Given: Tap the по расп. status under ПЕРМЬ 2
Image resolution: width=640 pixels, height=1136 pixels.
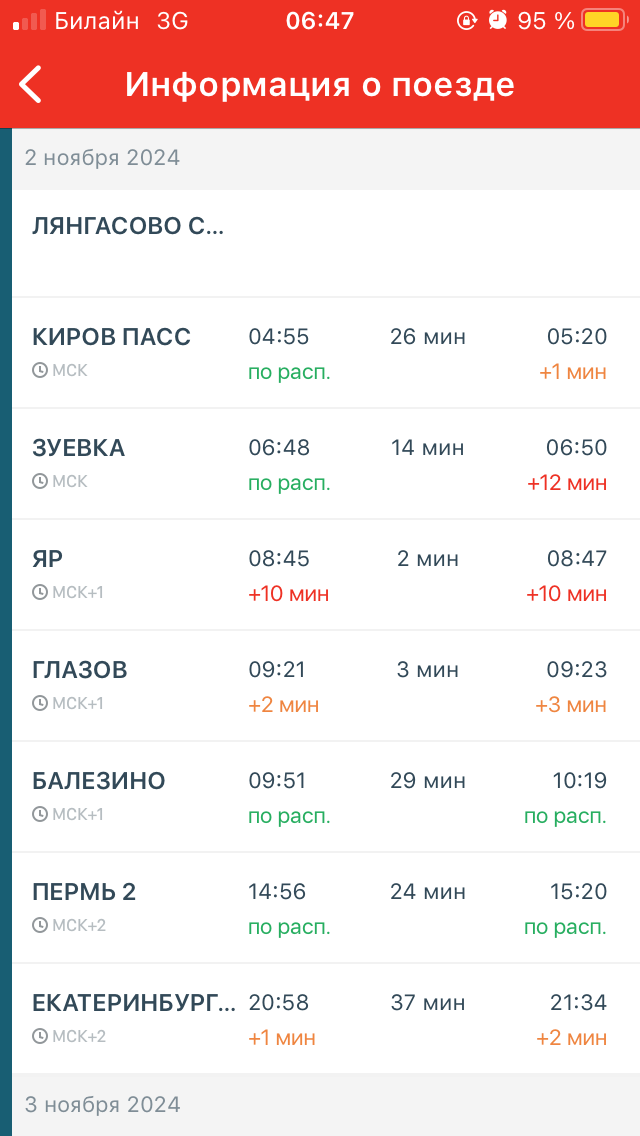Looking at the screenshot, I should [288, 926].
